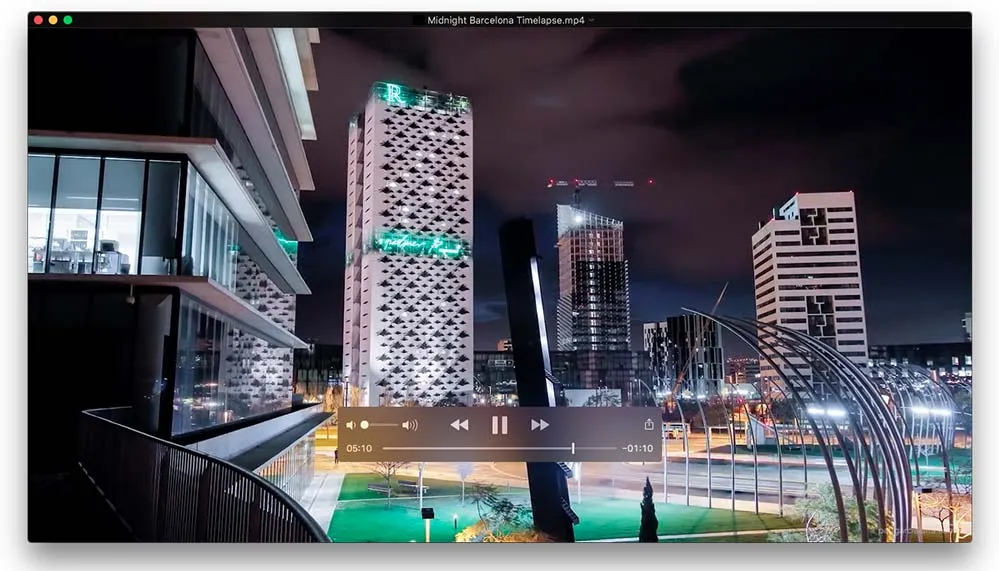This screenshot has width=999, height=571.
Task: Click the elapsed time 05:10
Action: coord(359,449)
